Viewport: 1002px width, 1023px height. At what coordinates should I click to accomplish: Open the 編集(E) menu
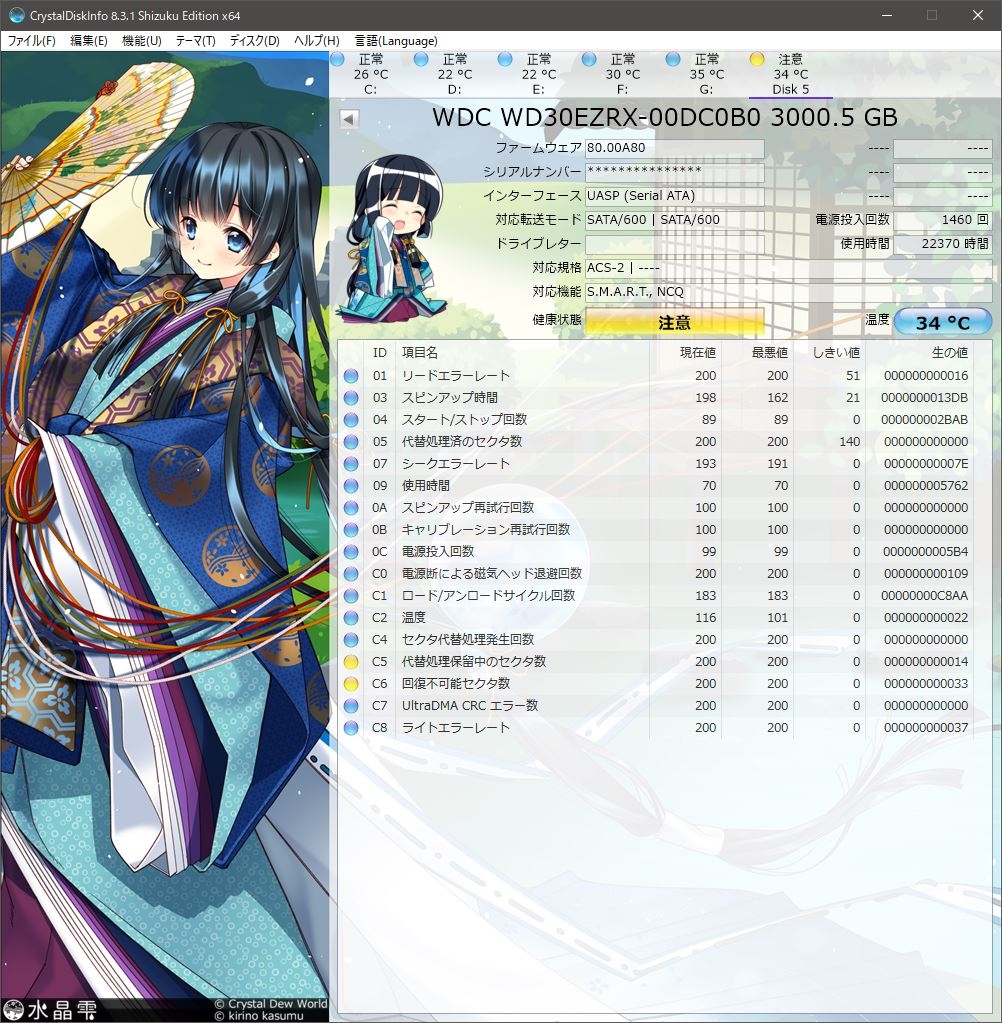pos(89,40)
